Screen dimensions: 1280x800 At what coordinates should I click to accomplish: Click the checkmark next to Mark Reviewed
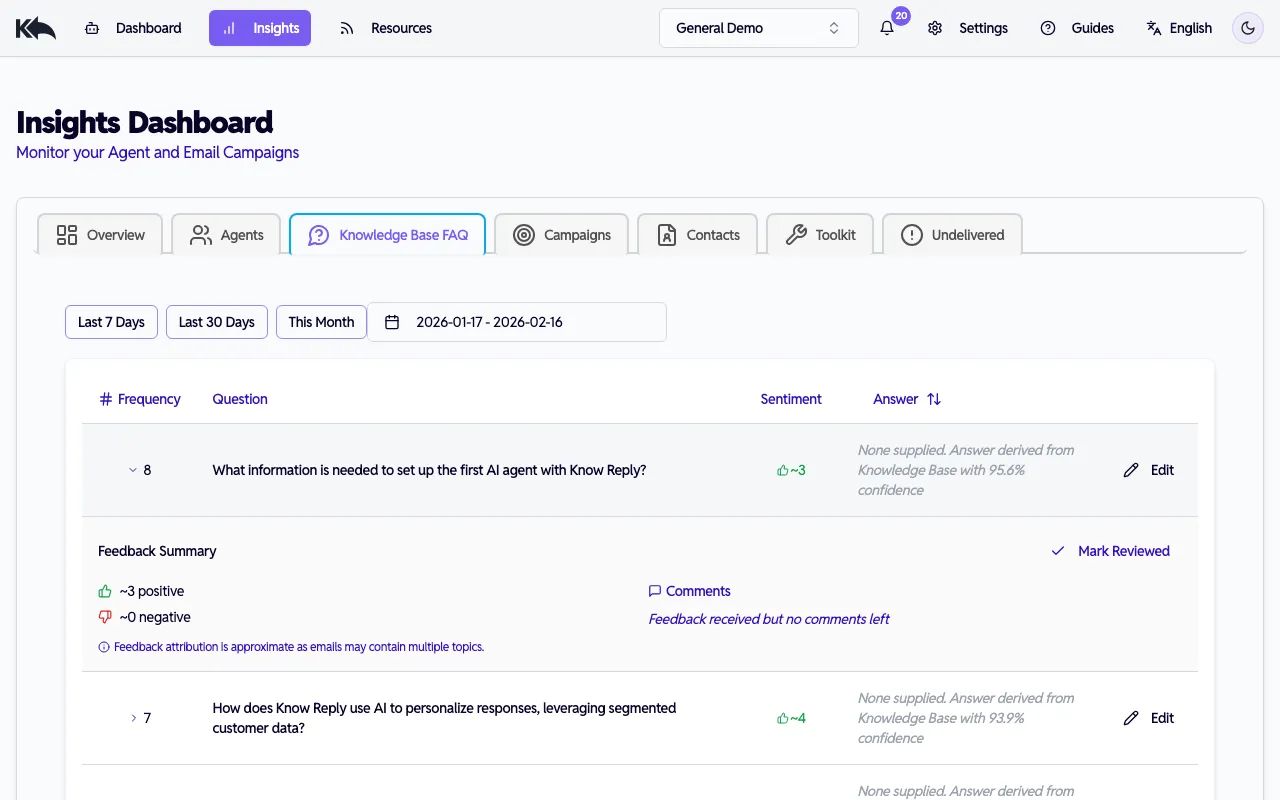point(1057,551)
